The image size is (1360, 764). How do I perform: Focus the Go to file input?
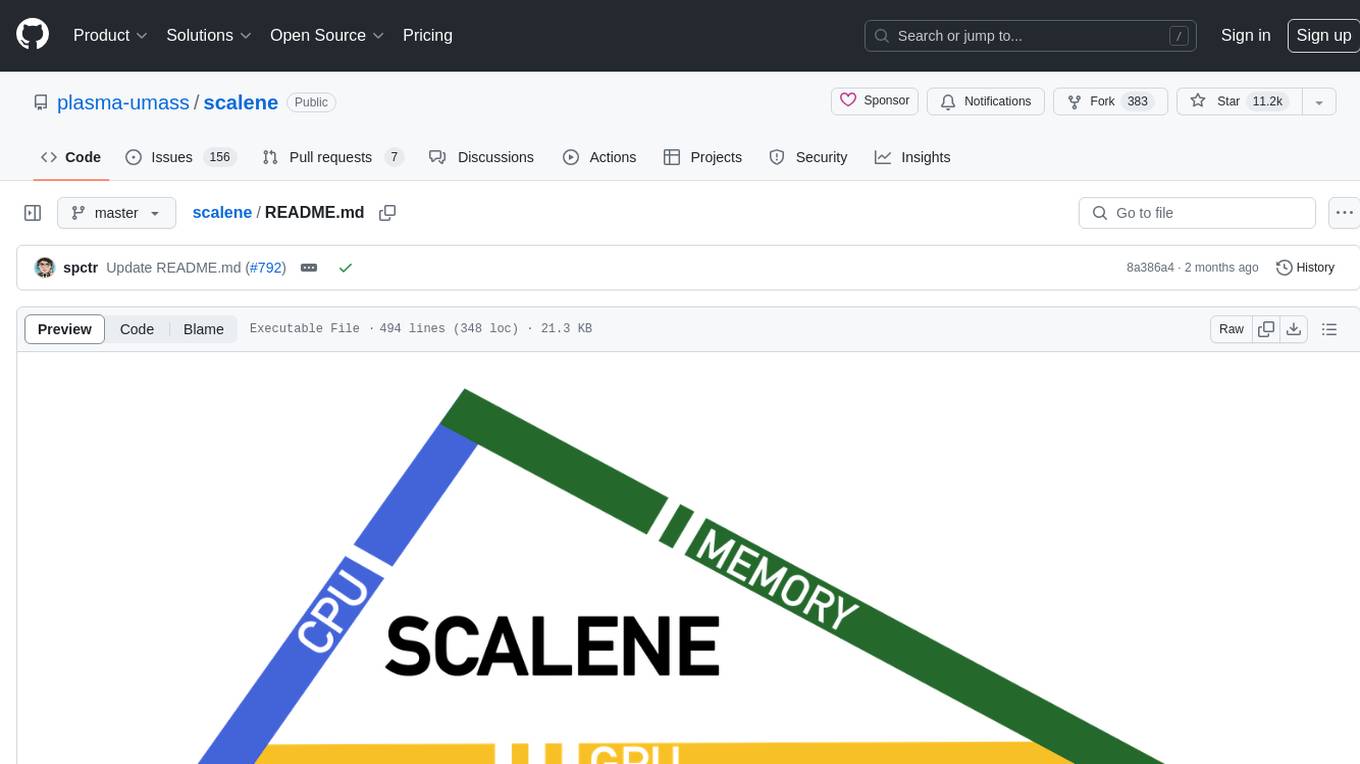click(x=1197, y=213)
